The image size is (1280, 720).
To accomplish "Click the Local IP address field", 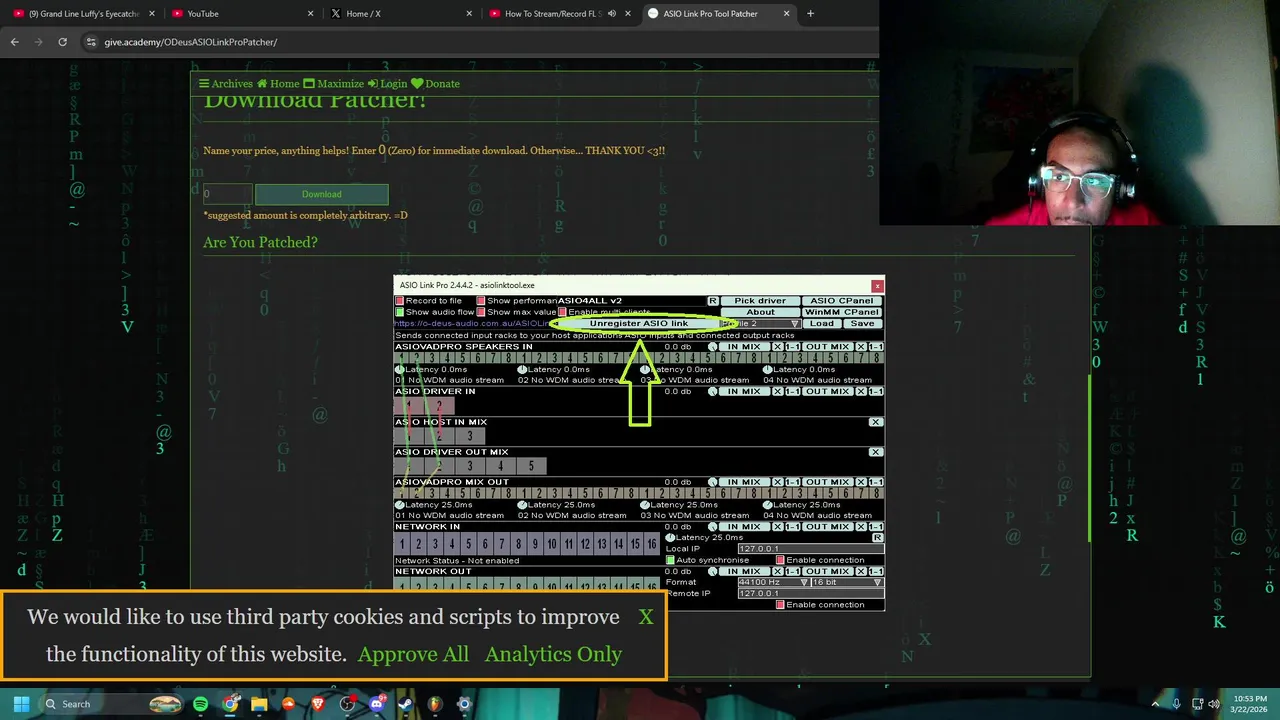I will 811,549.
